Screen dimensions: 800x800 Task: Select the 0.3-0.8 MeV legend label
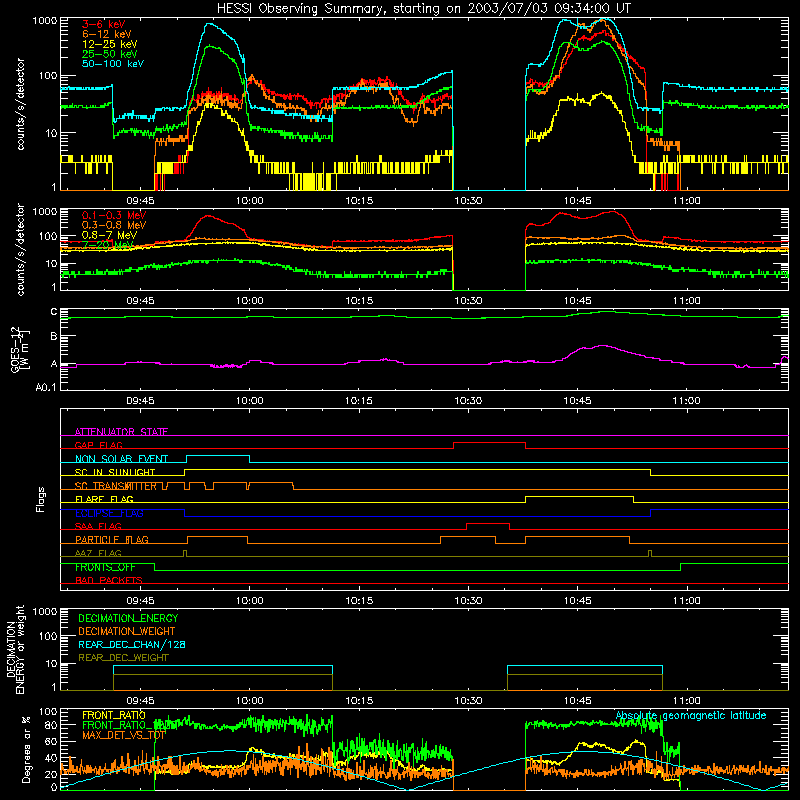114,225
